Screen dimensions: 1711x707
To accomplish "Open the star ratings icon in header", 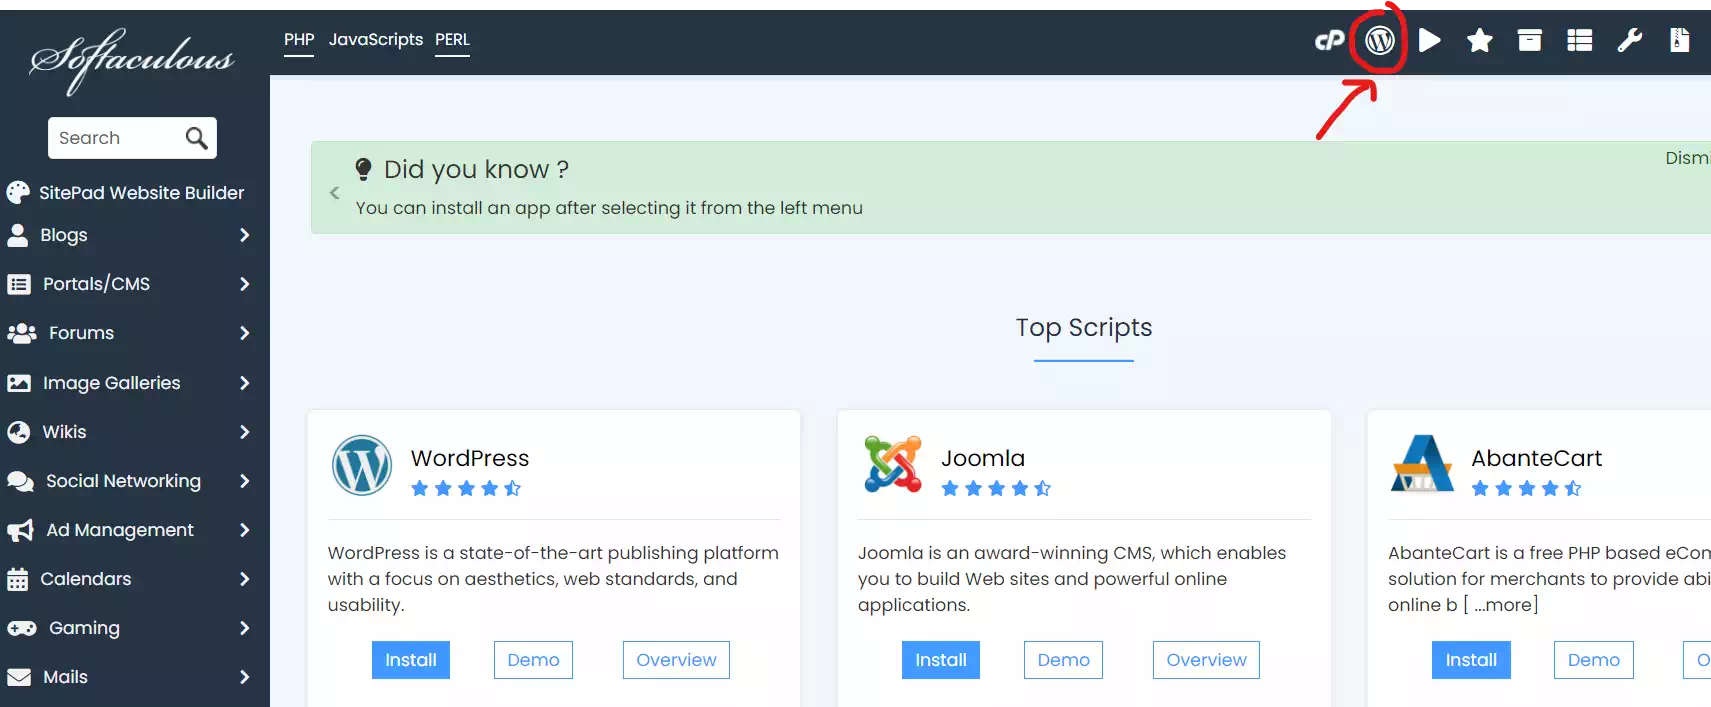I will tap(1480, 40).
